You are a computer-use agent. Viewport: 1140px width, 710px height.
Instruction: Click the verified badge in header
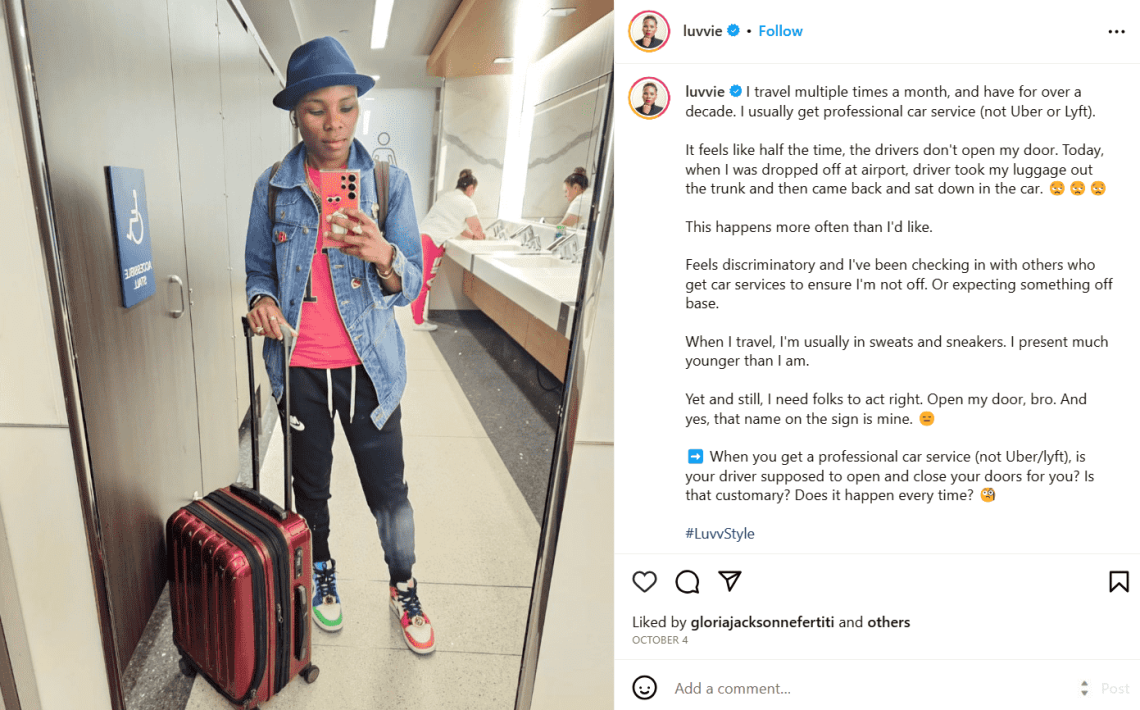click(x=734, y=31)
